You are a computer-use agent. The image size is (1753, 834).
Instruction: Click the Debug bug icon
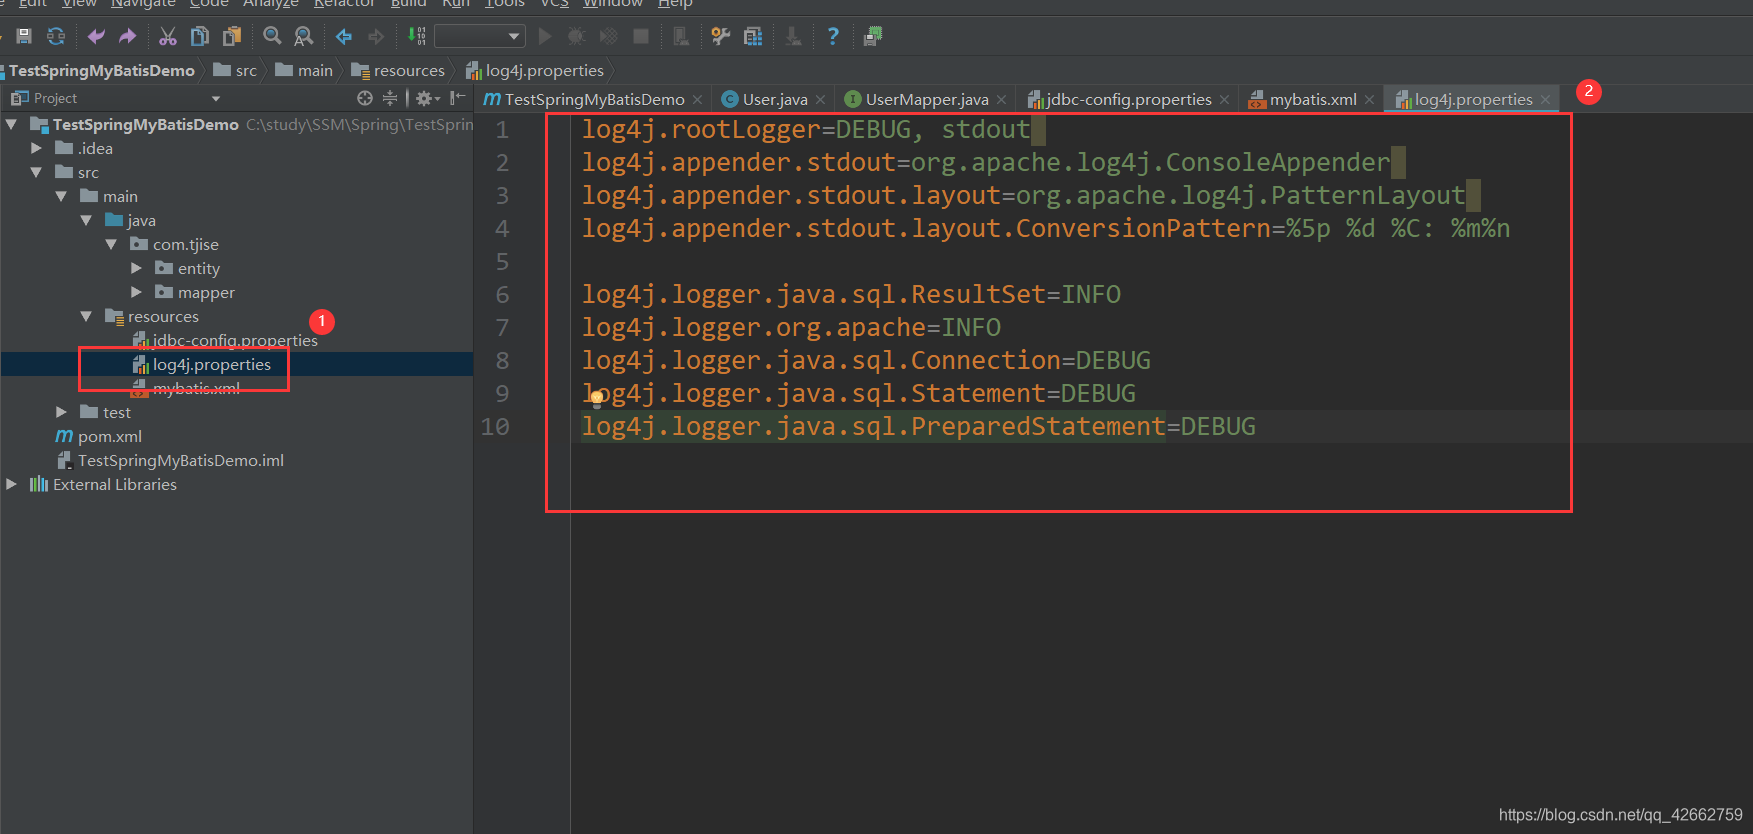point(576,37)
